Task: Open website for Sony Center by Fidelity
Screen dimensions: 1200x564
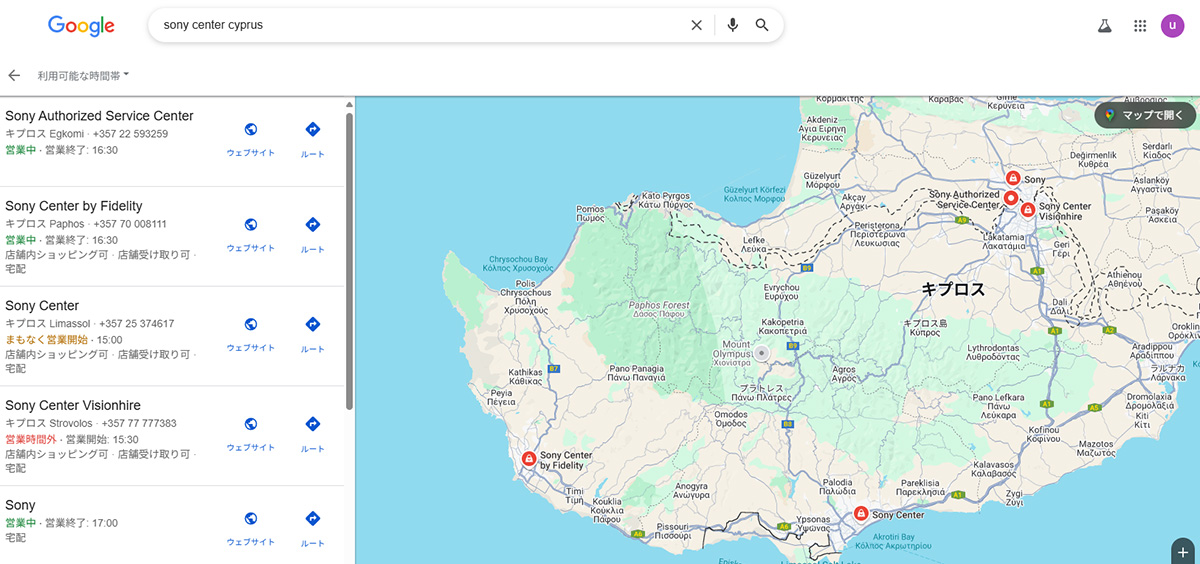Action: pyautogui.click(x=251, y=235)
